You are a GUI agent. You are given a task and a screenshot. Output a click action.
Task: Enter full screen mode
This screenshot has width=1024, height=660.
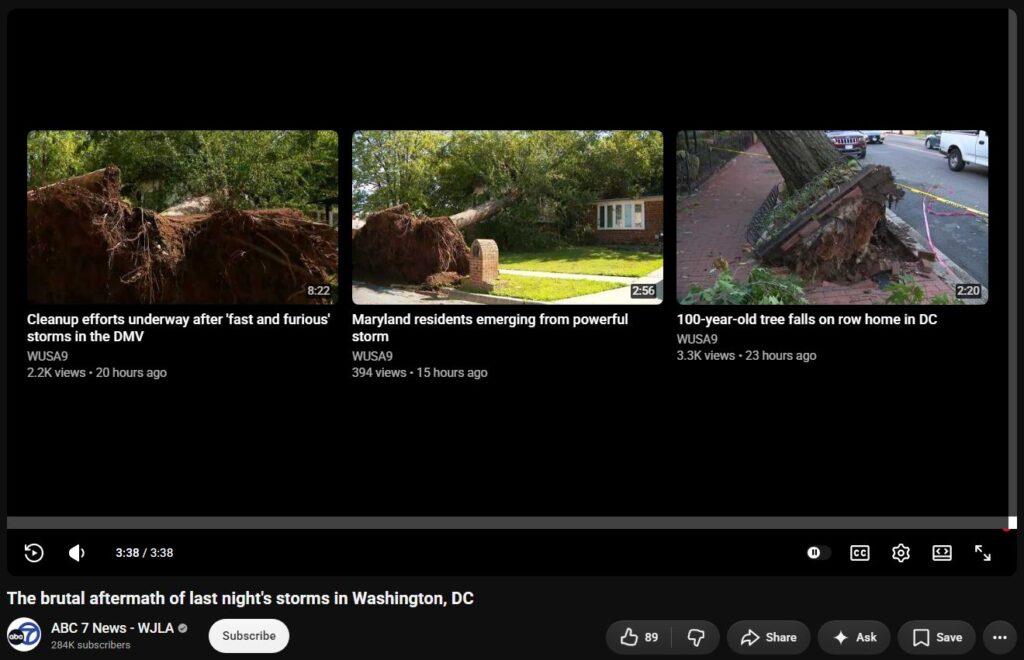point(983,553)
